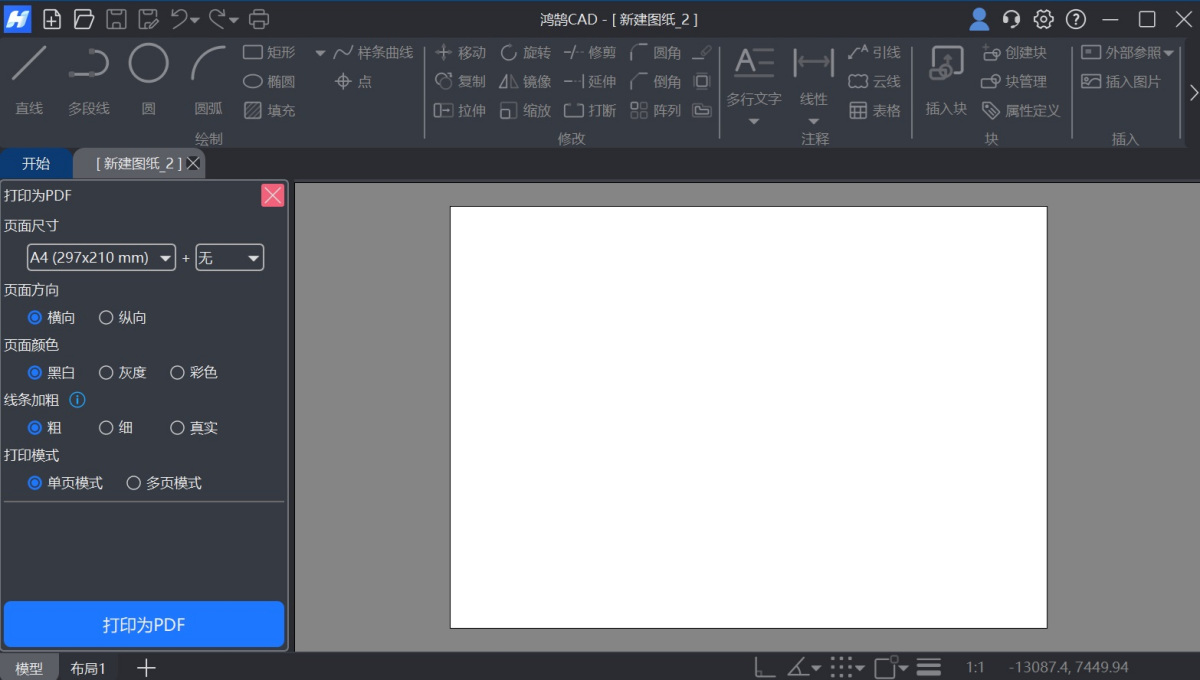Open the 创建块 (Create Block) tool

[x=1017, y=52]
